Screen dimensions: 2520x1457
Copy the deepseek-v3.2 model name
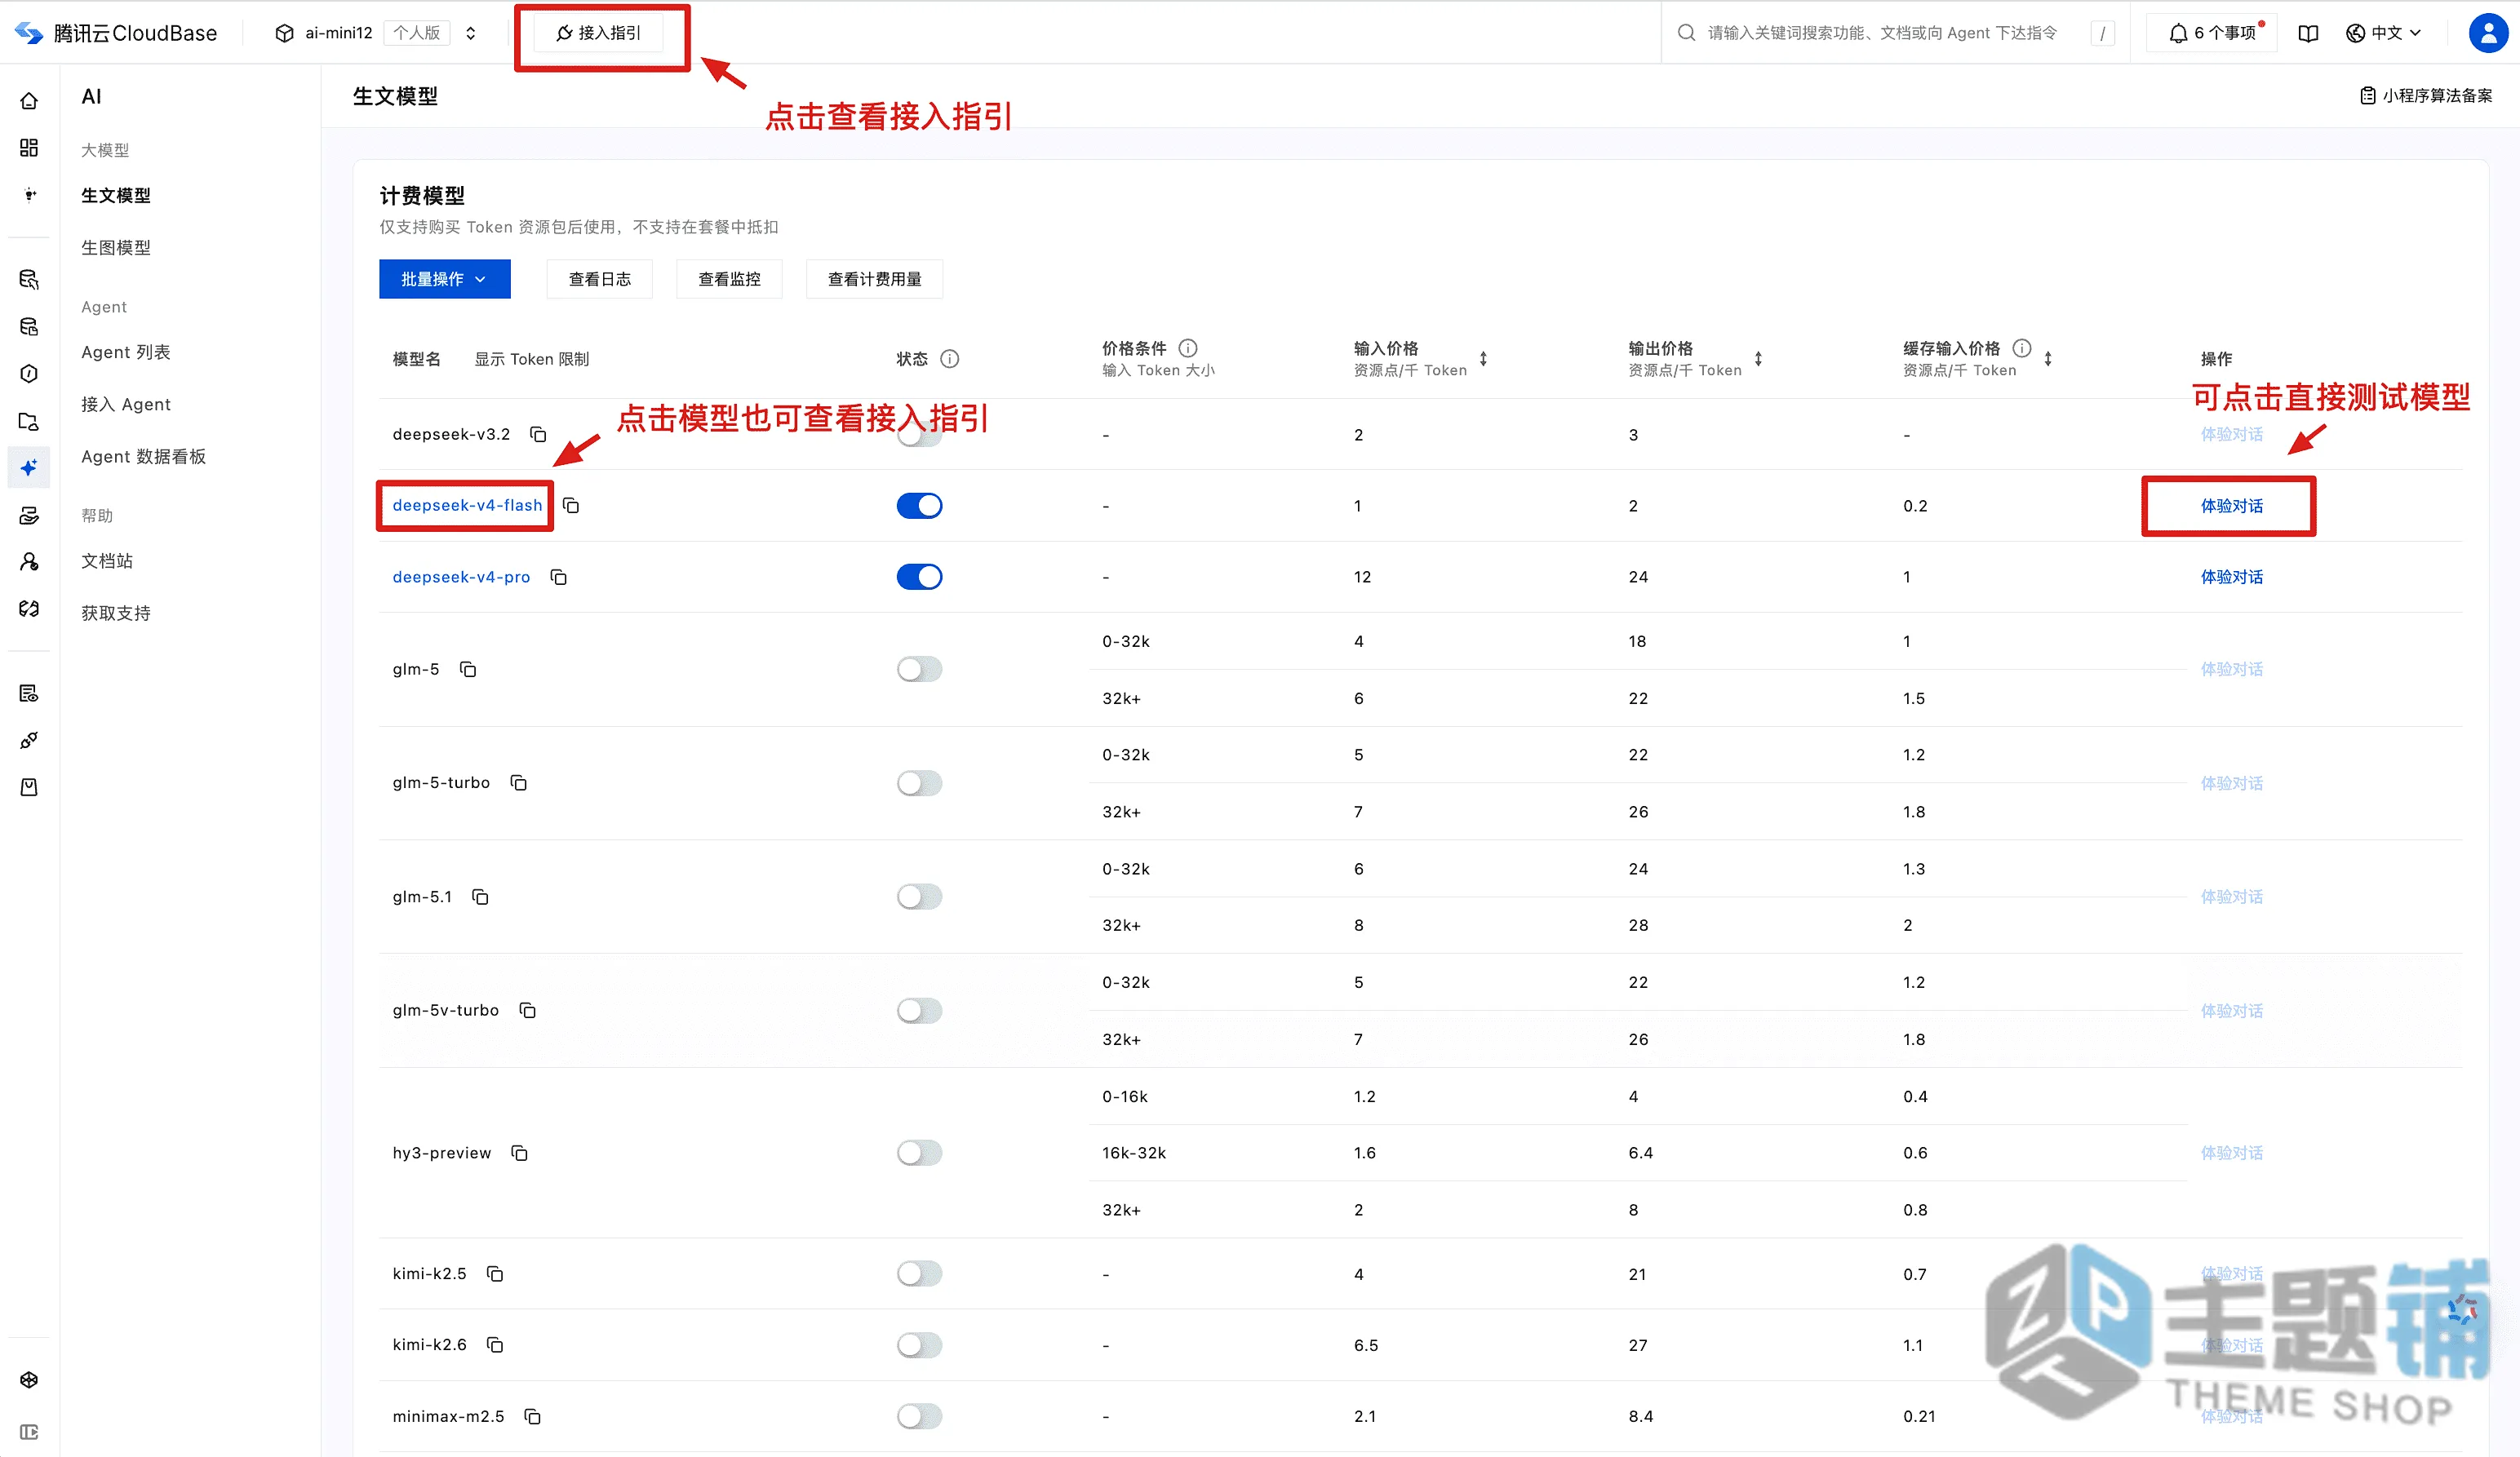(x=538, y=434)
